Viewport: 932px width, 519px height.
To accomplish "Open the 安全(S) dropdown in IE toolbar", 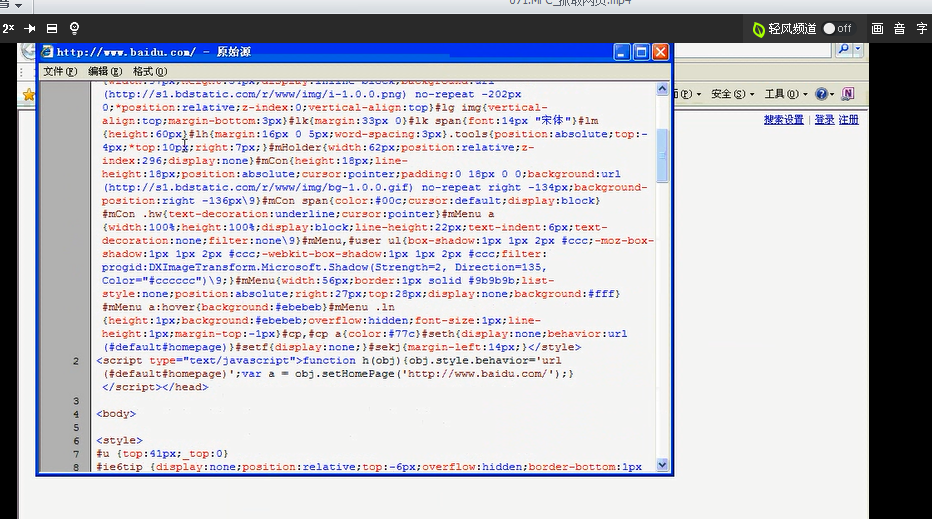I will coord(732,94).
